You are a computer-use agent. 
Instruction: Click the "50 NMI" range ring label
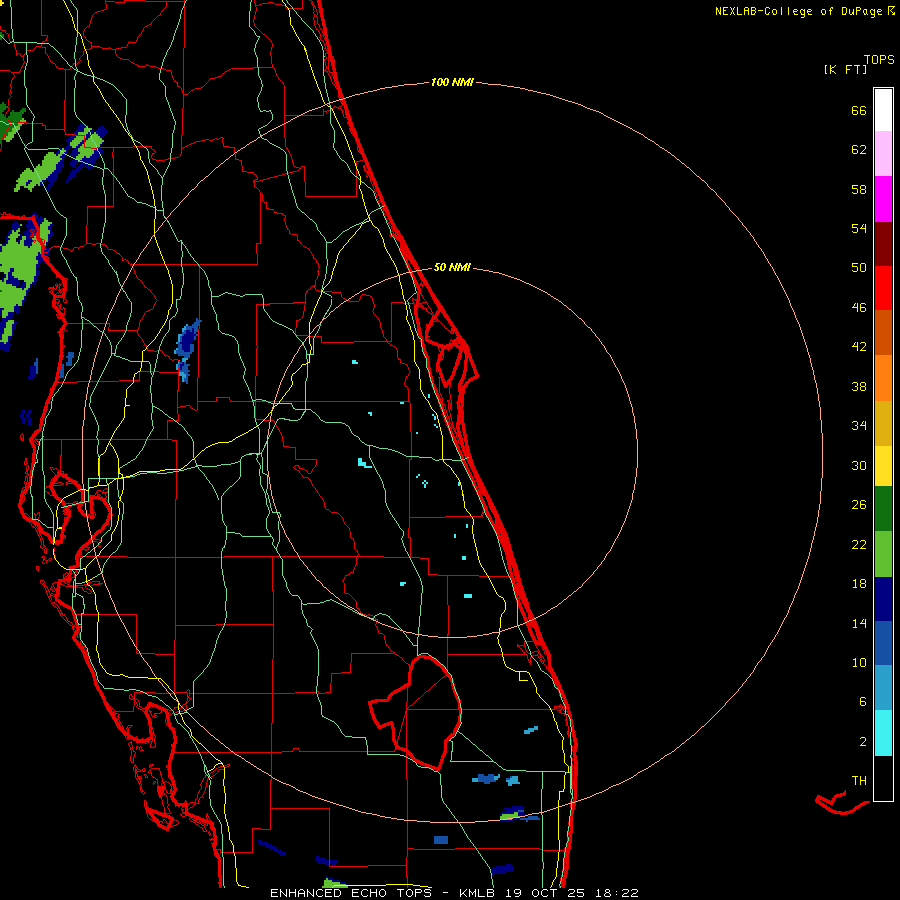pyautogui.click(x=452, y=267)
